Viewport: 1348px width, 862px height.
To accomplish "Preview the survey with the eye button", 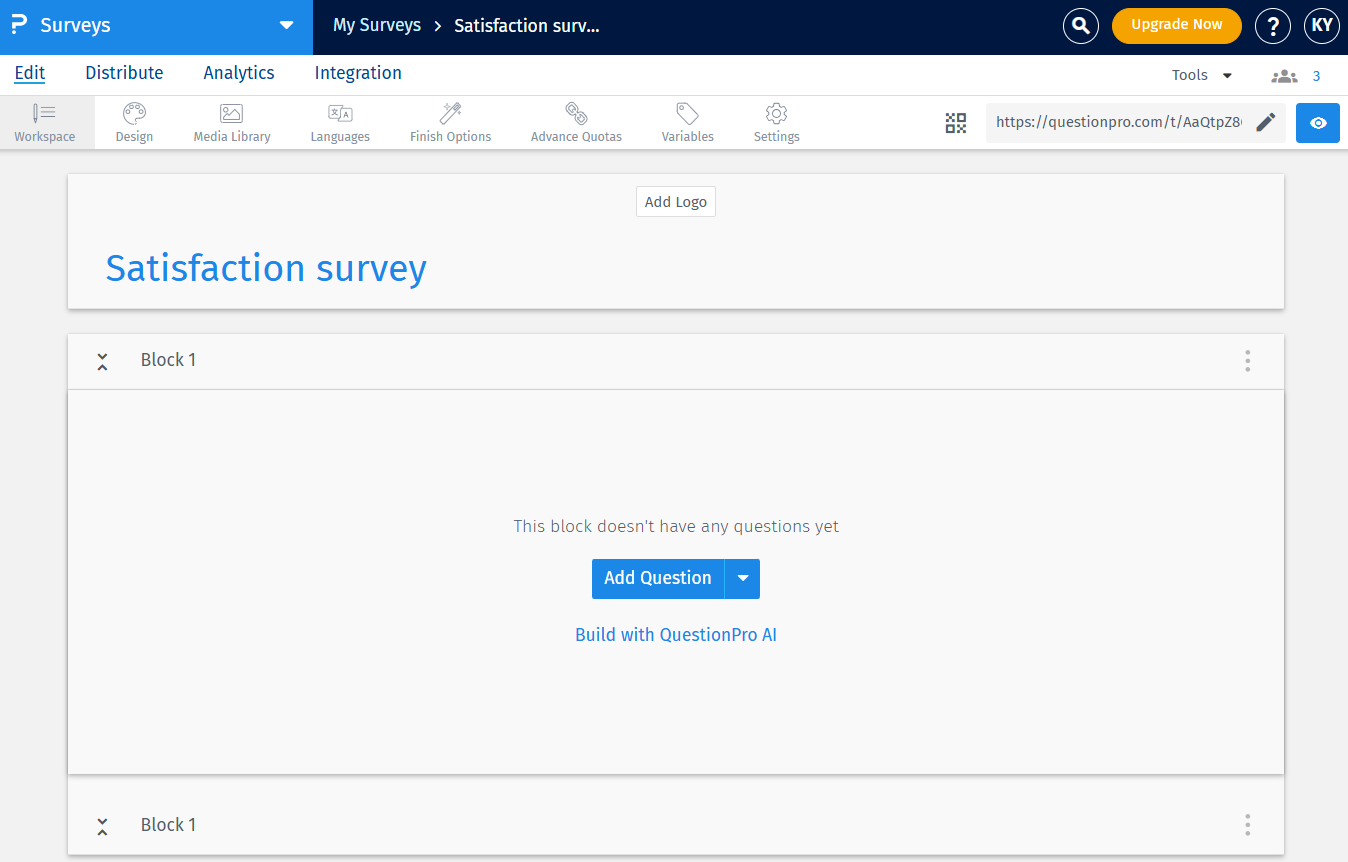I will [x=1317, y=123].
